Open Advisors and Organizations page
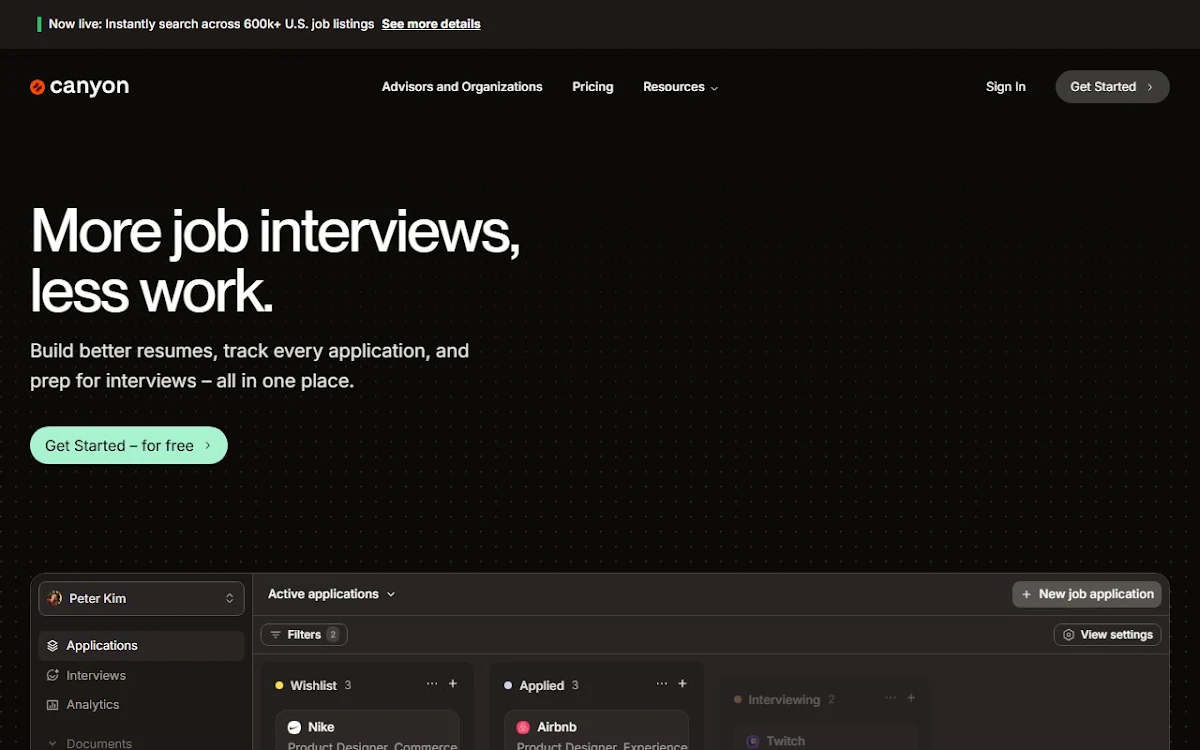The width and height of the screenshot is (1200, 750). click(x=462, y=87)
